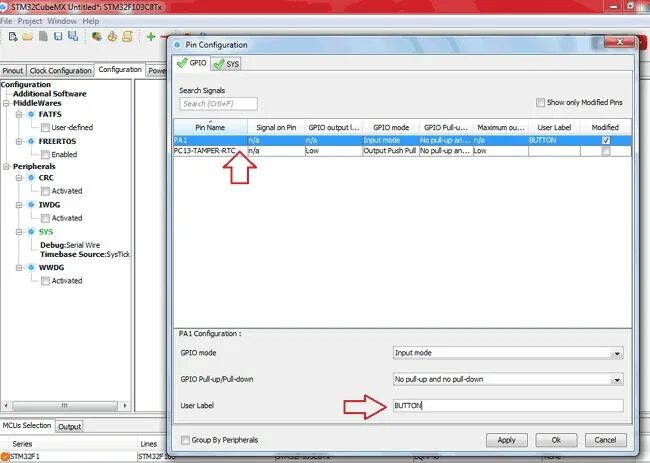Toggle Show only Modified Pins checkbox
650x463 pixels.
tap(540, 102)
